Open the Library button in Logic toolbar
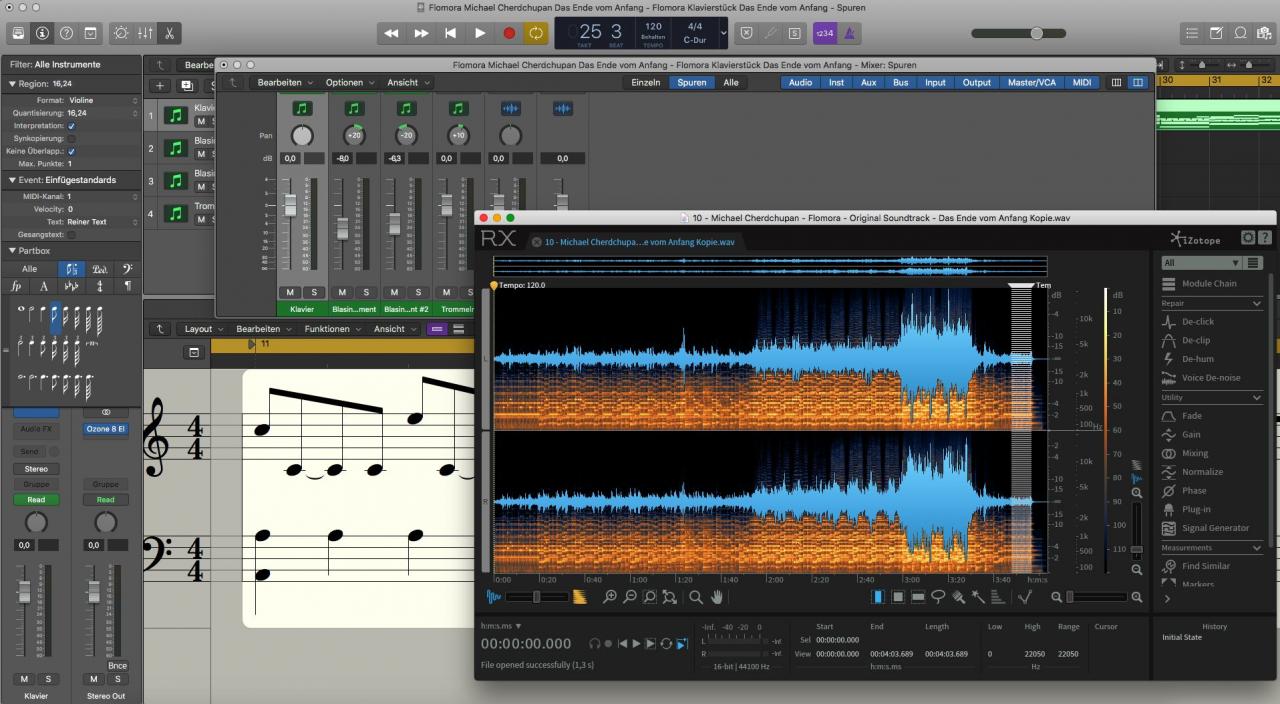Image resolution: width=1280 pixels, height=704 pixels. click(18, 33)
